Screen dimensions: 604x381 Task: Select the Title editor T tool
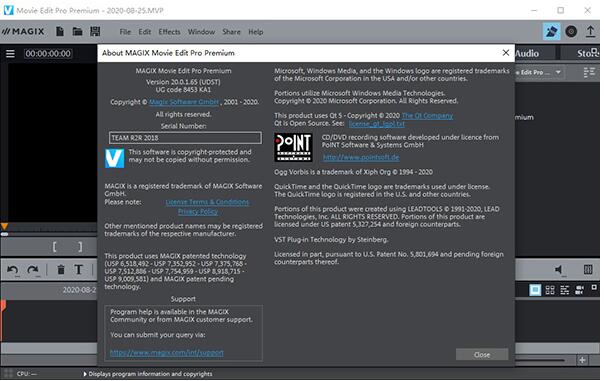[79, 269]
